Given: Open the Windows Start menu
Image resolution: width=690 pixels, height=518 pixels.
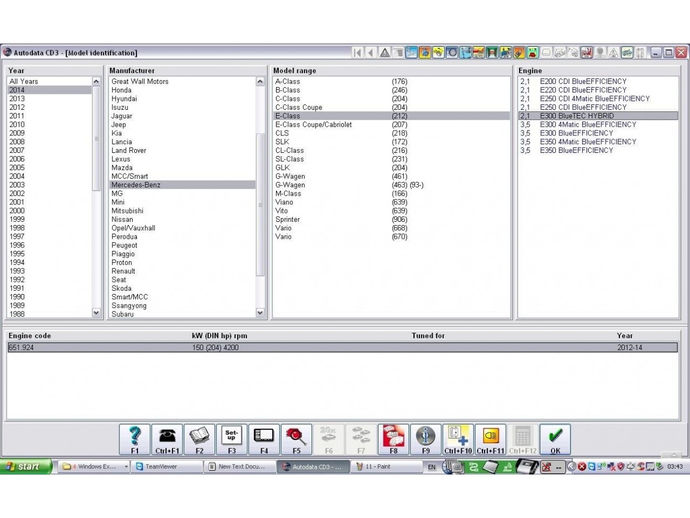Looking at the screenshot, I should point(26,467).
